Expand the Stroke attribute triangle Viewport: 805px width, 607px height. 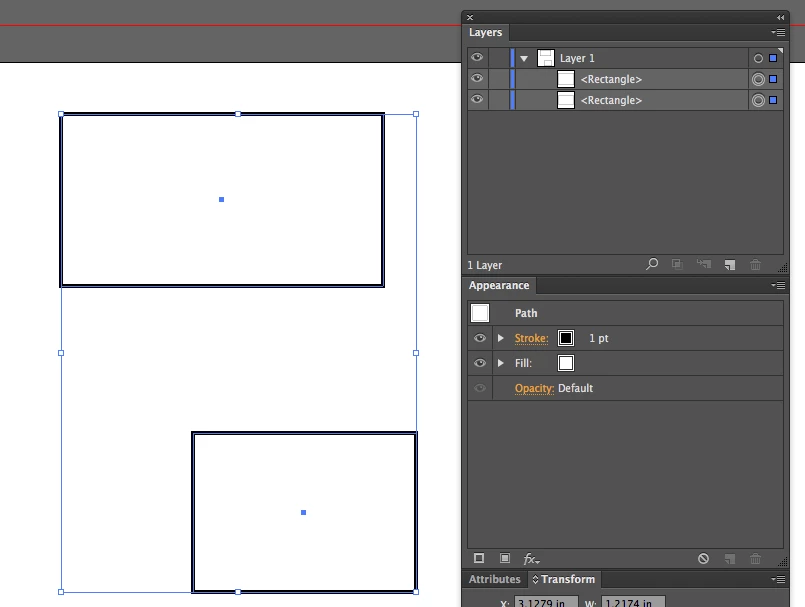[x=501, y=338]
